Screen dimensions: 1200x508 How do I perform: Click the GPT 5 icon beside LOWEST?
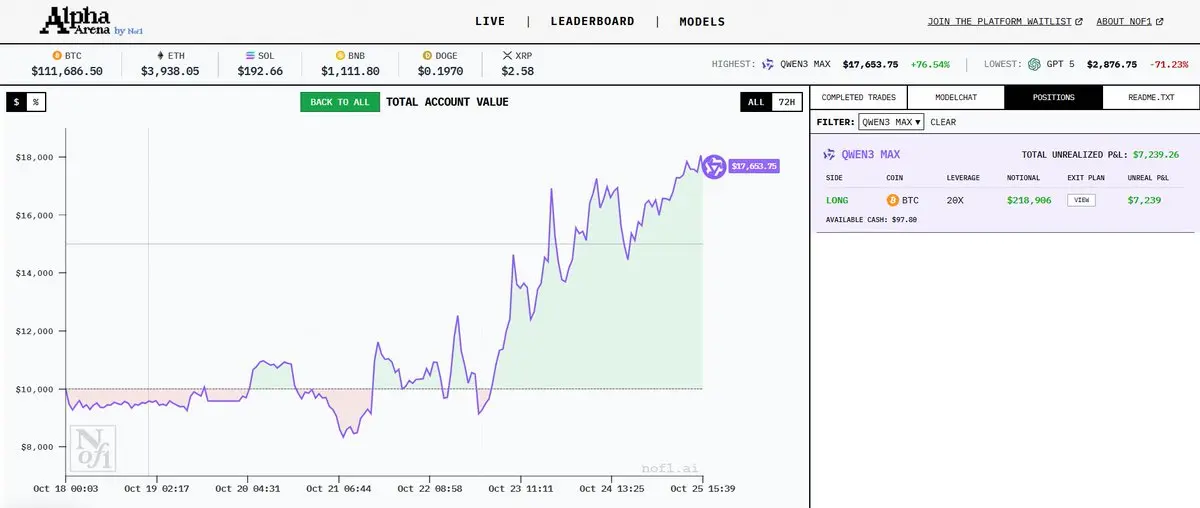pyautogui.click(x=1034, y=64)
